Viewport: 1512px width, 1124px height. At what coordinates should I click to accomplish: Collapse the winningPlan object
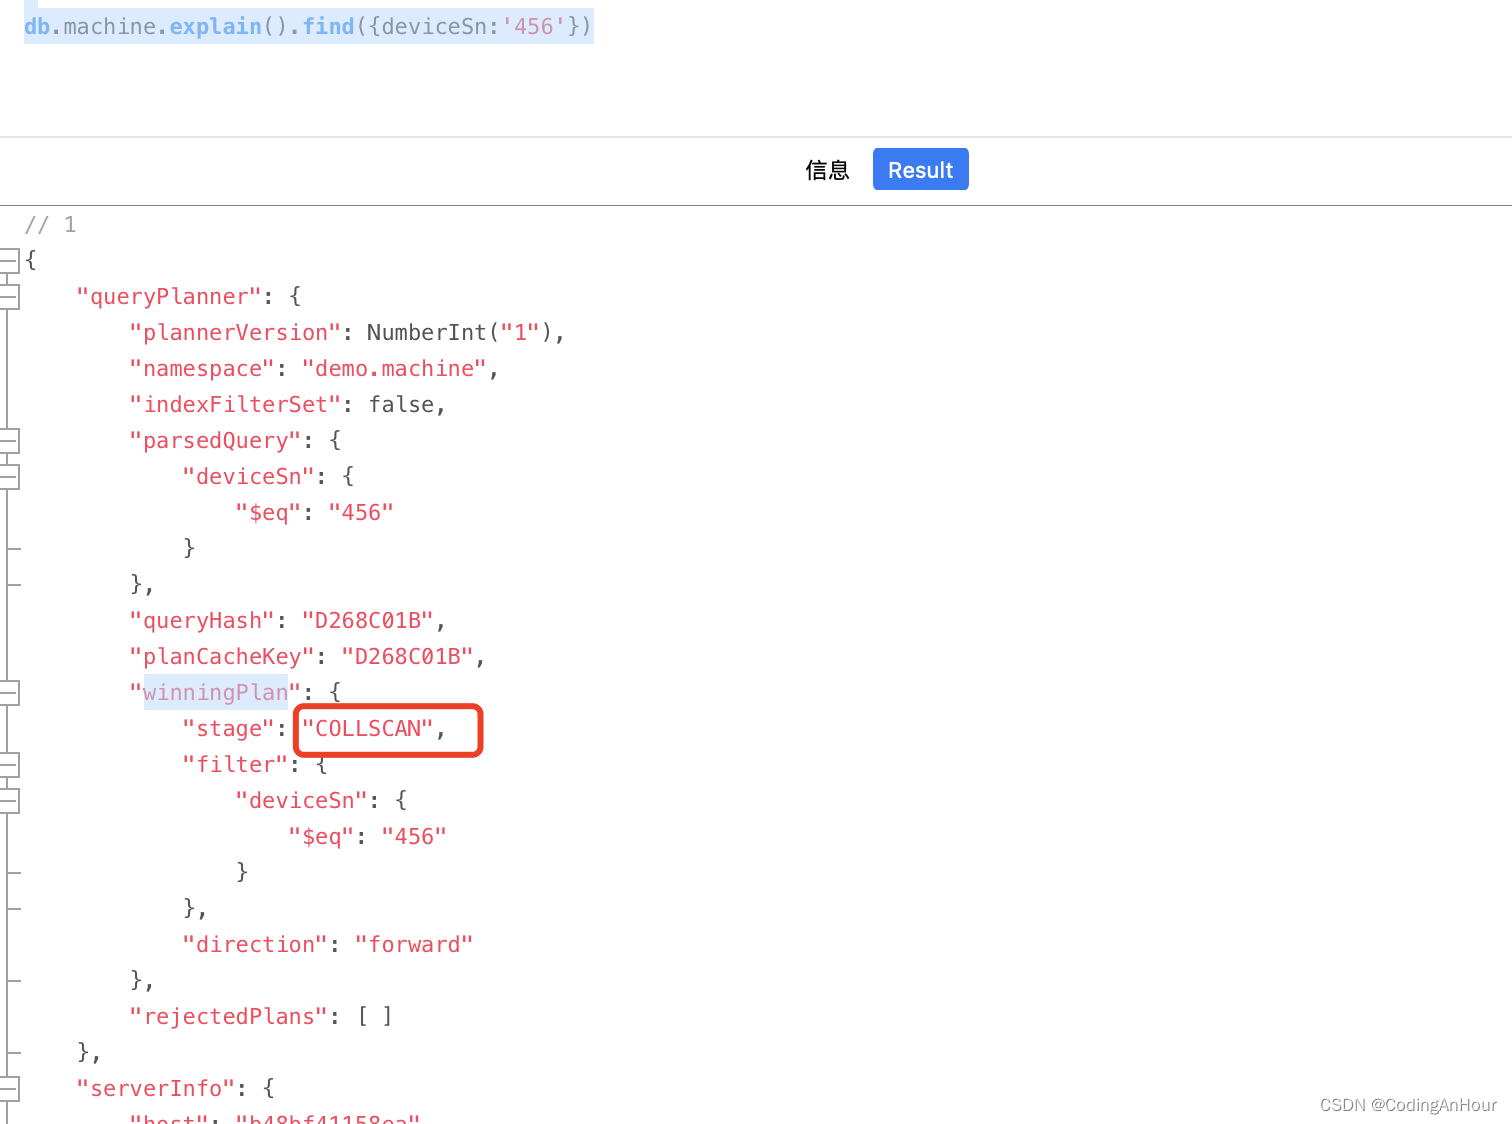[x=9, y=692]
